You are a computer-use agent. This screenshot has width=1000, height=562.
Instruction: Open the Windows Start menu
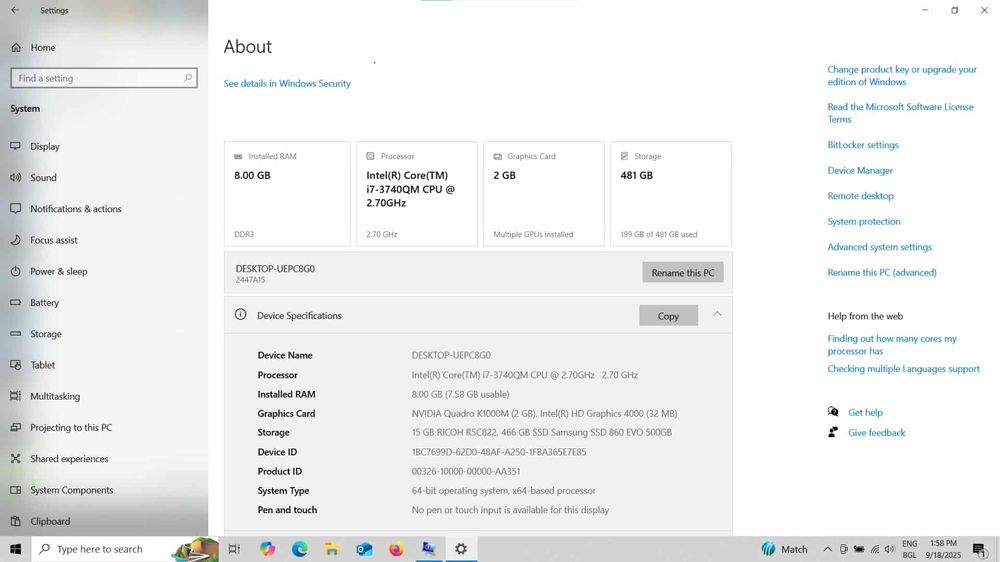(x=15, y=549)
